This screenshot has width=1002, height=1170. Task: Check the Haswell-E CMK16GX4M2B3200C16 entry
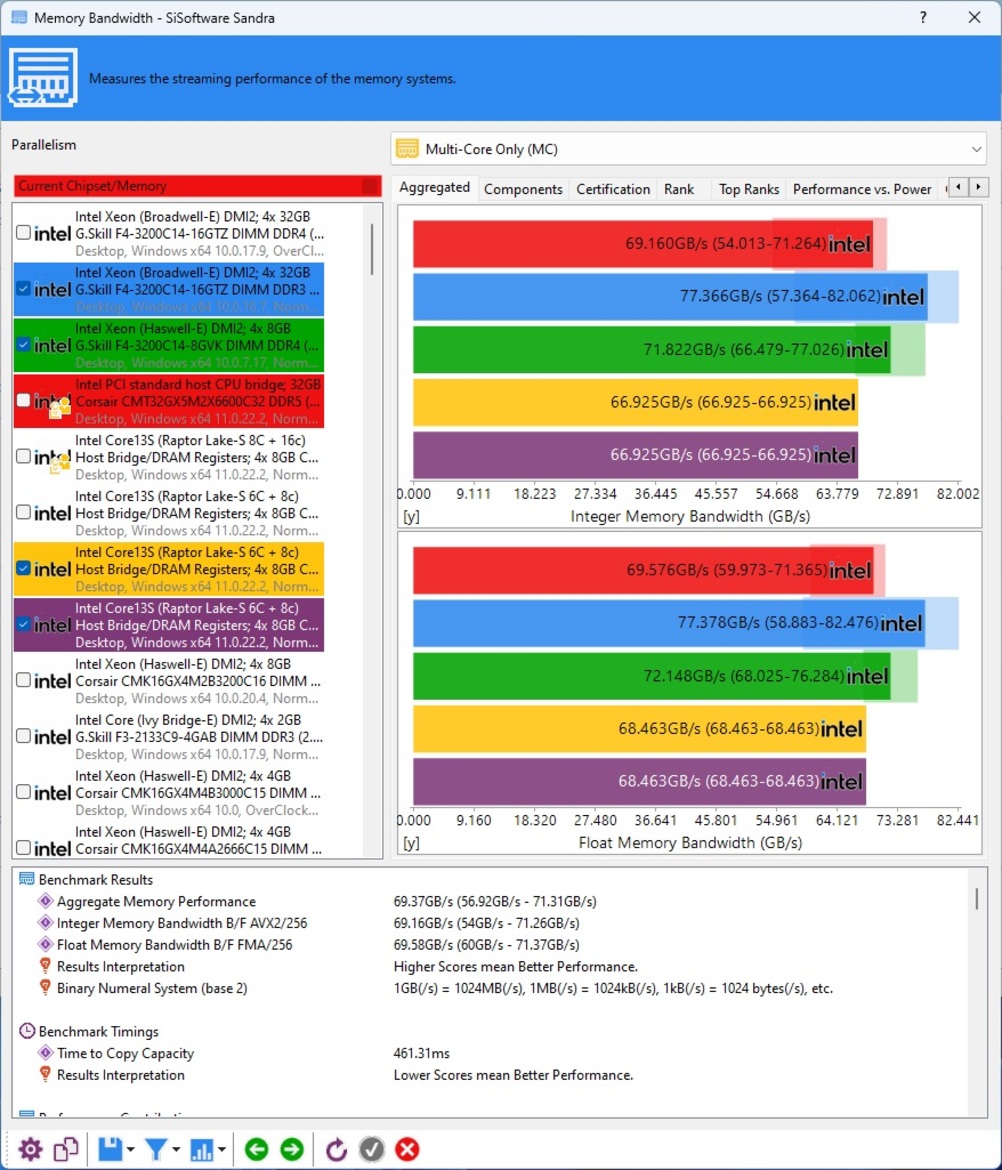pyautogui.click(x=23, y=680)
